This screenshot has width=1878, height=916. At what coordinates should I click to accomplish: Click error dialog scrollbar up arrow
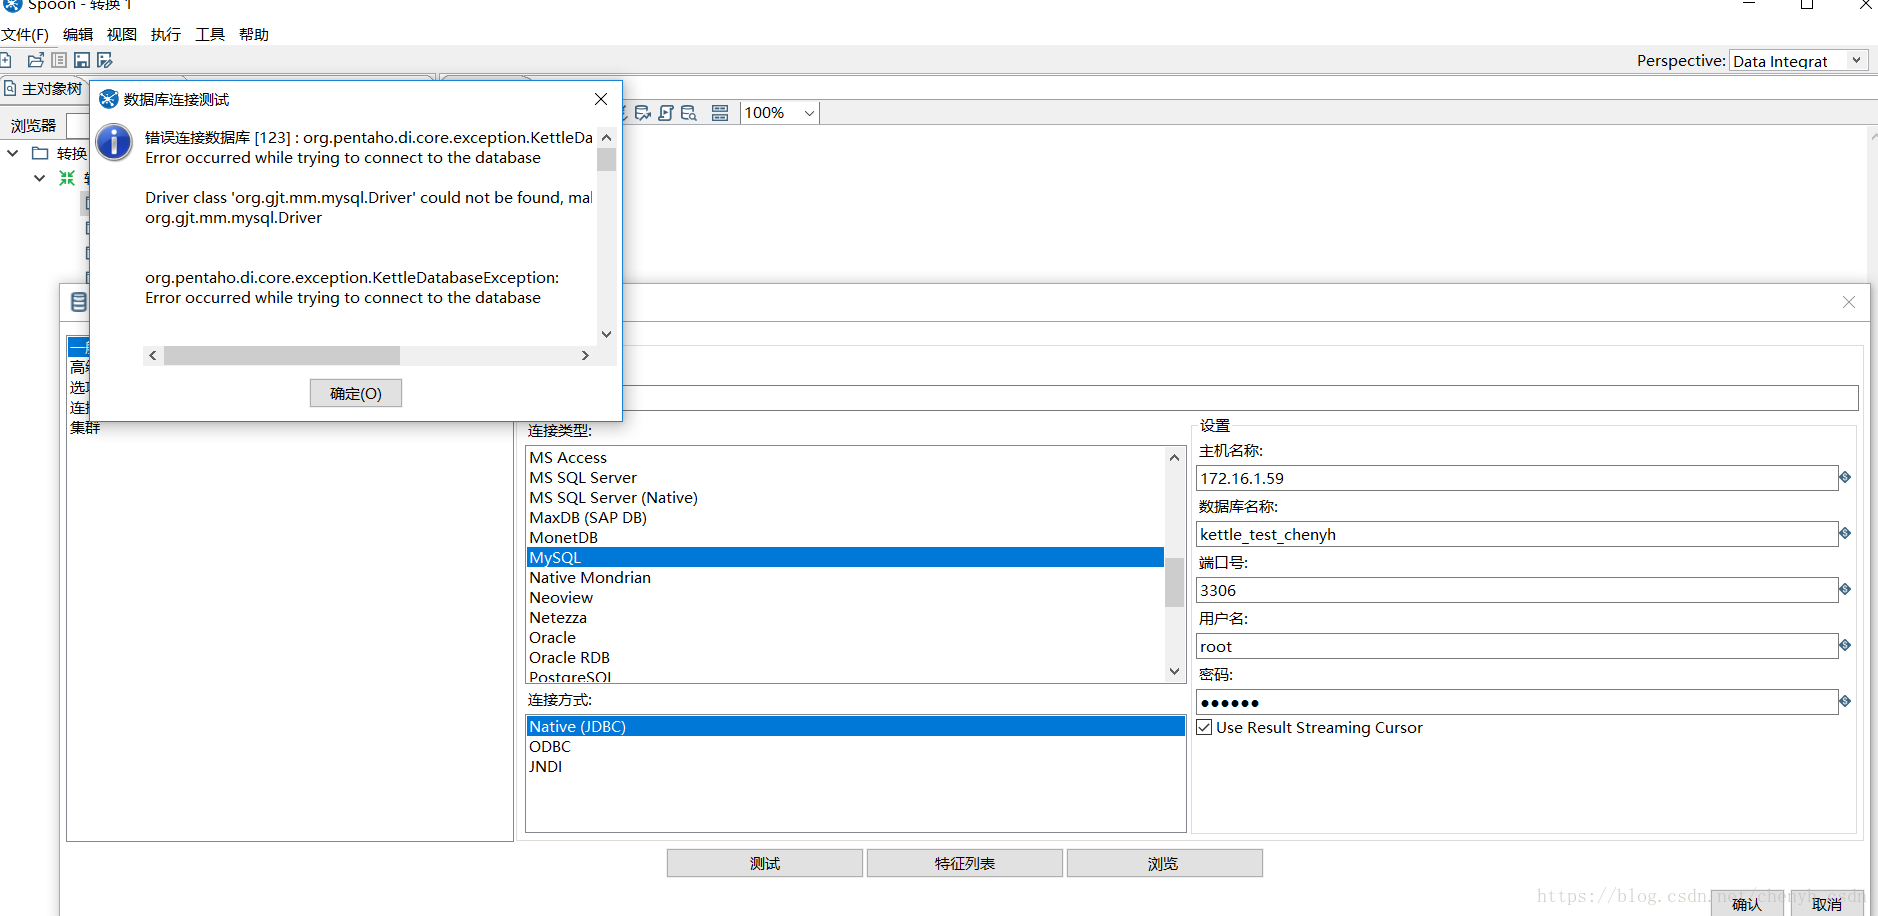pos(606,137)
